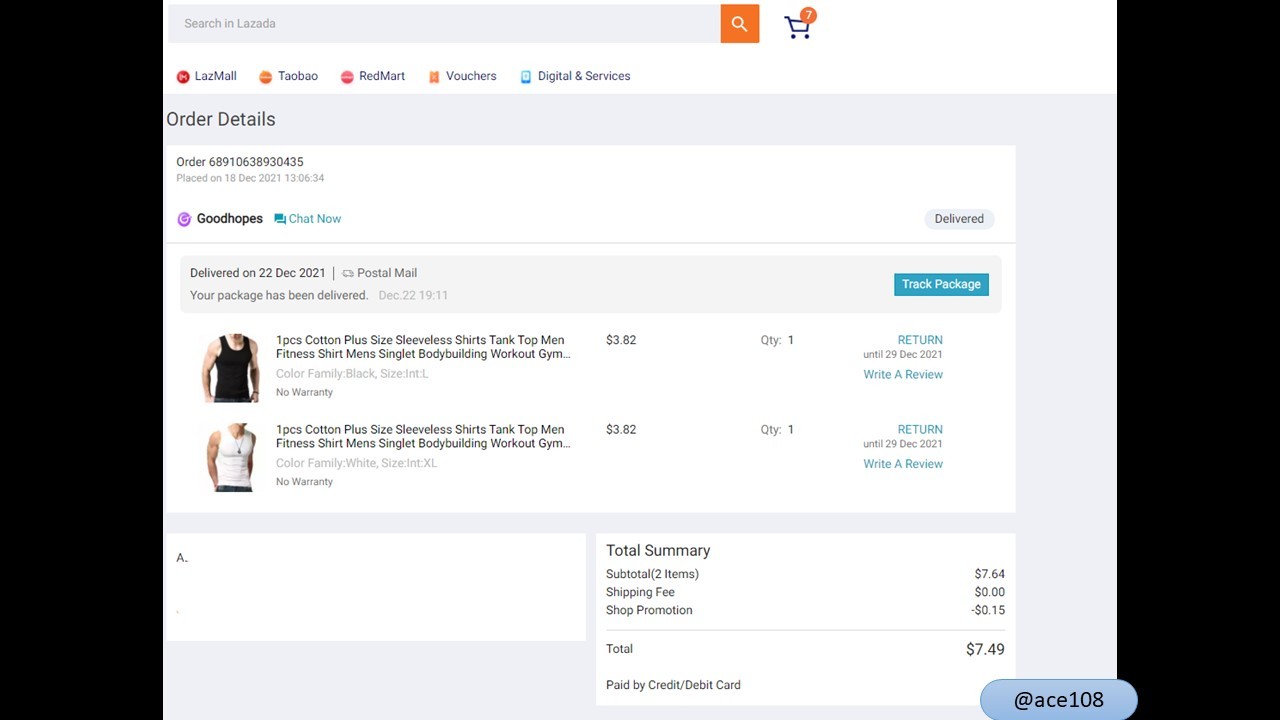This screenshot has width=1280, height=720.
Task: Click the Total Summary heading
Action: click(x=658, y=550)
